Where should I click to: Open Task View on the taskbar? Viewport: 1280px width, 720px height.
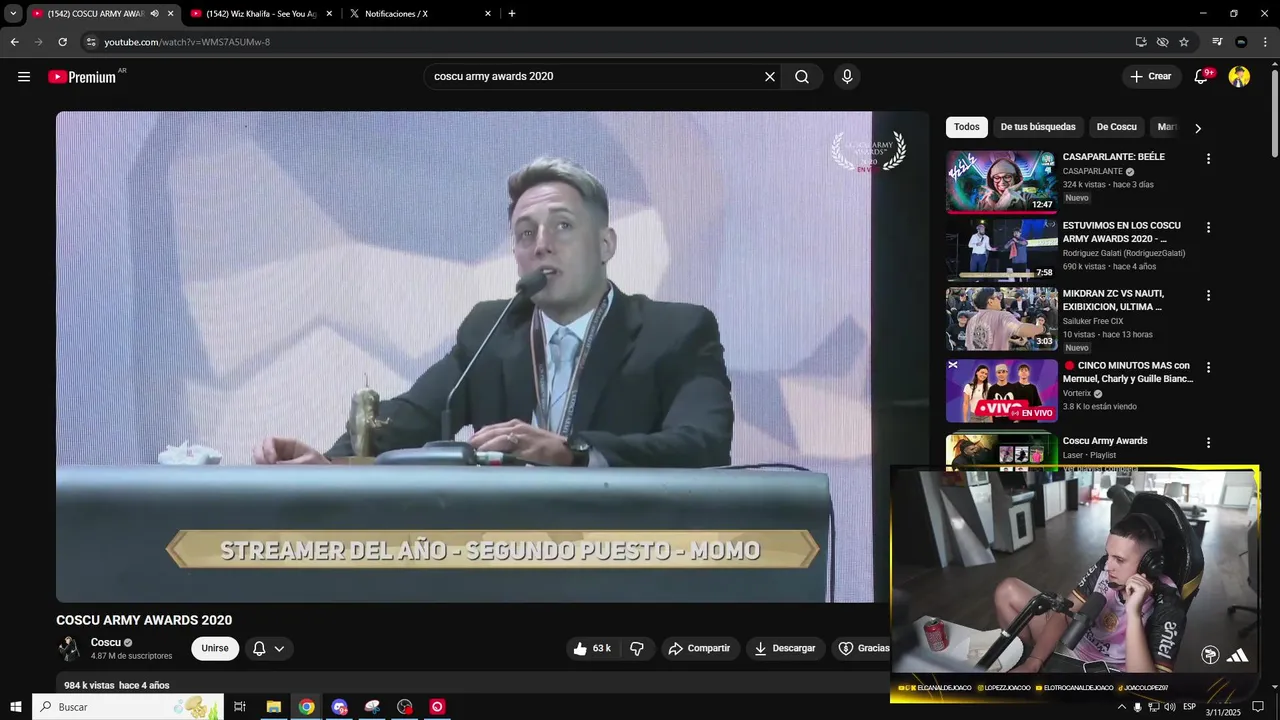point(240,707)
